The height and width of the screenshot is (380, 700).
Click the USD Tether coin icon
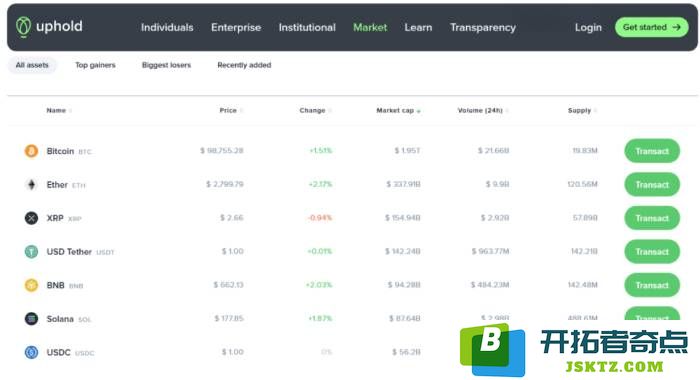click(x=31, y=251)
